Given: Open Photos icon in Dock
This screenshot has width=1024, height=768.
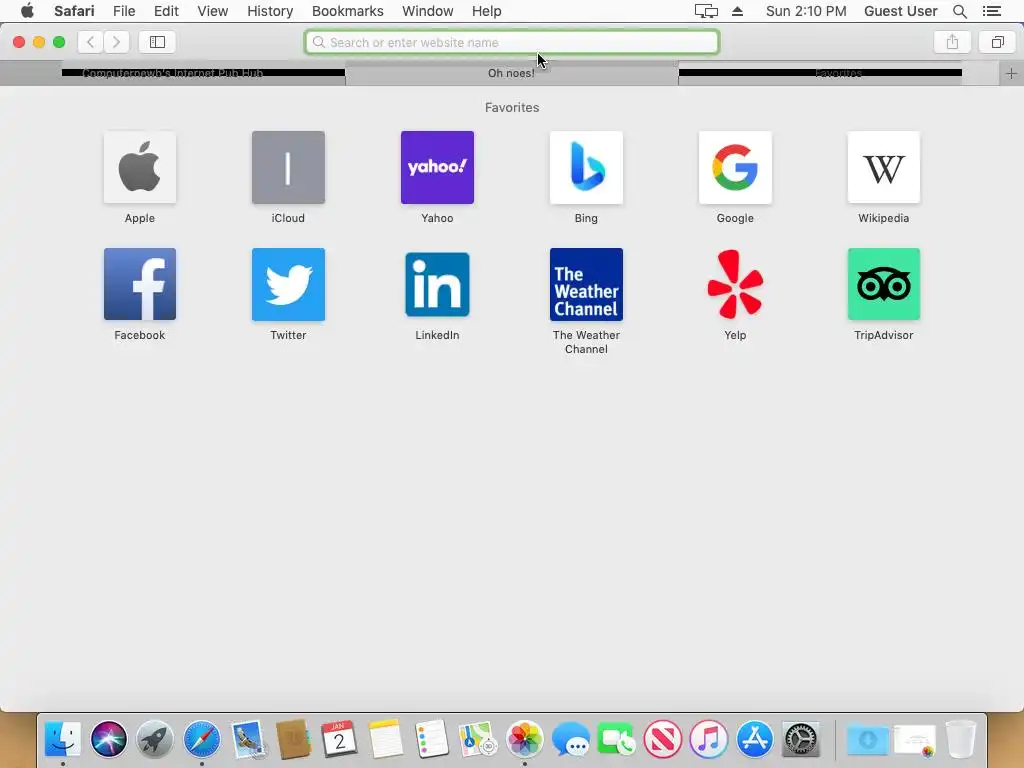Looking at the screenshot, I should [524, 739].
